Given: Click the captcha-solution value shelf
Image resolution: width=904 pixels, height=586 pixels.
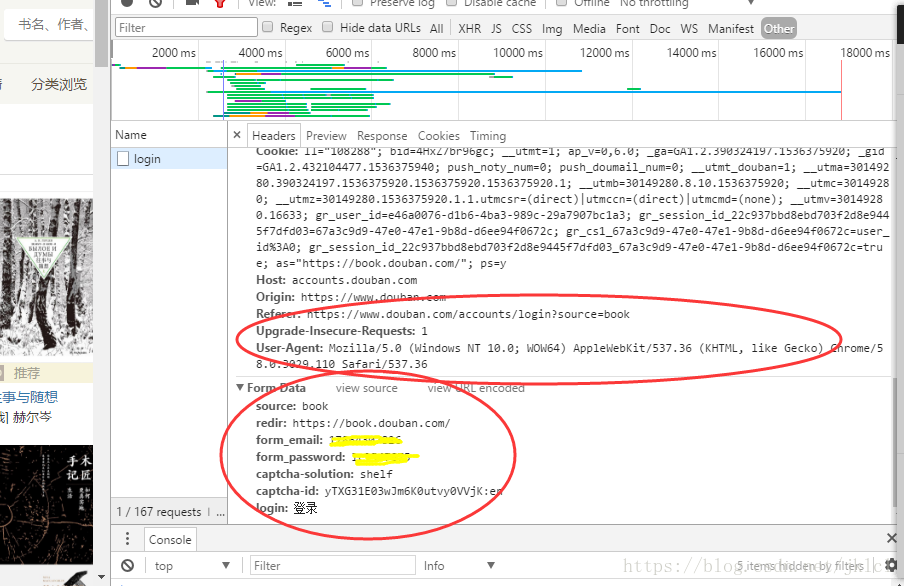Looking at the screenshot, I should pos(376,474).
